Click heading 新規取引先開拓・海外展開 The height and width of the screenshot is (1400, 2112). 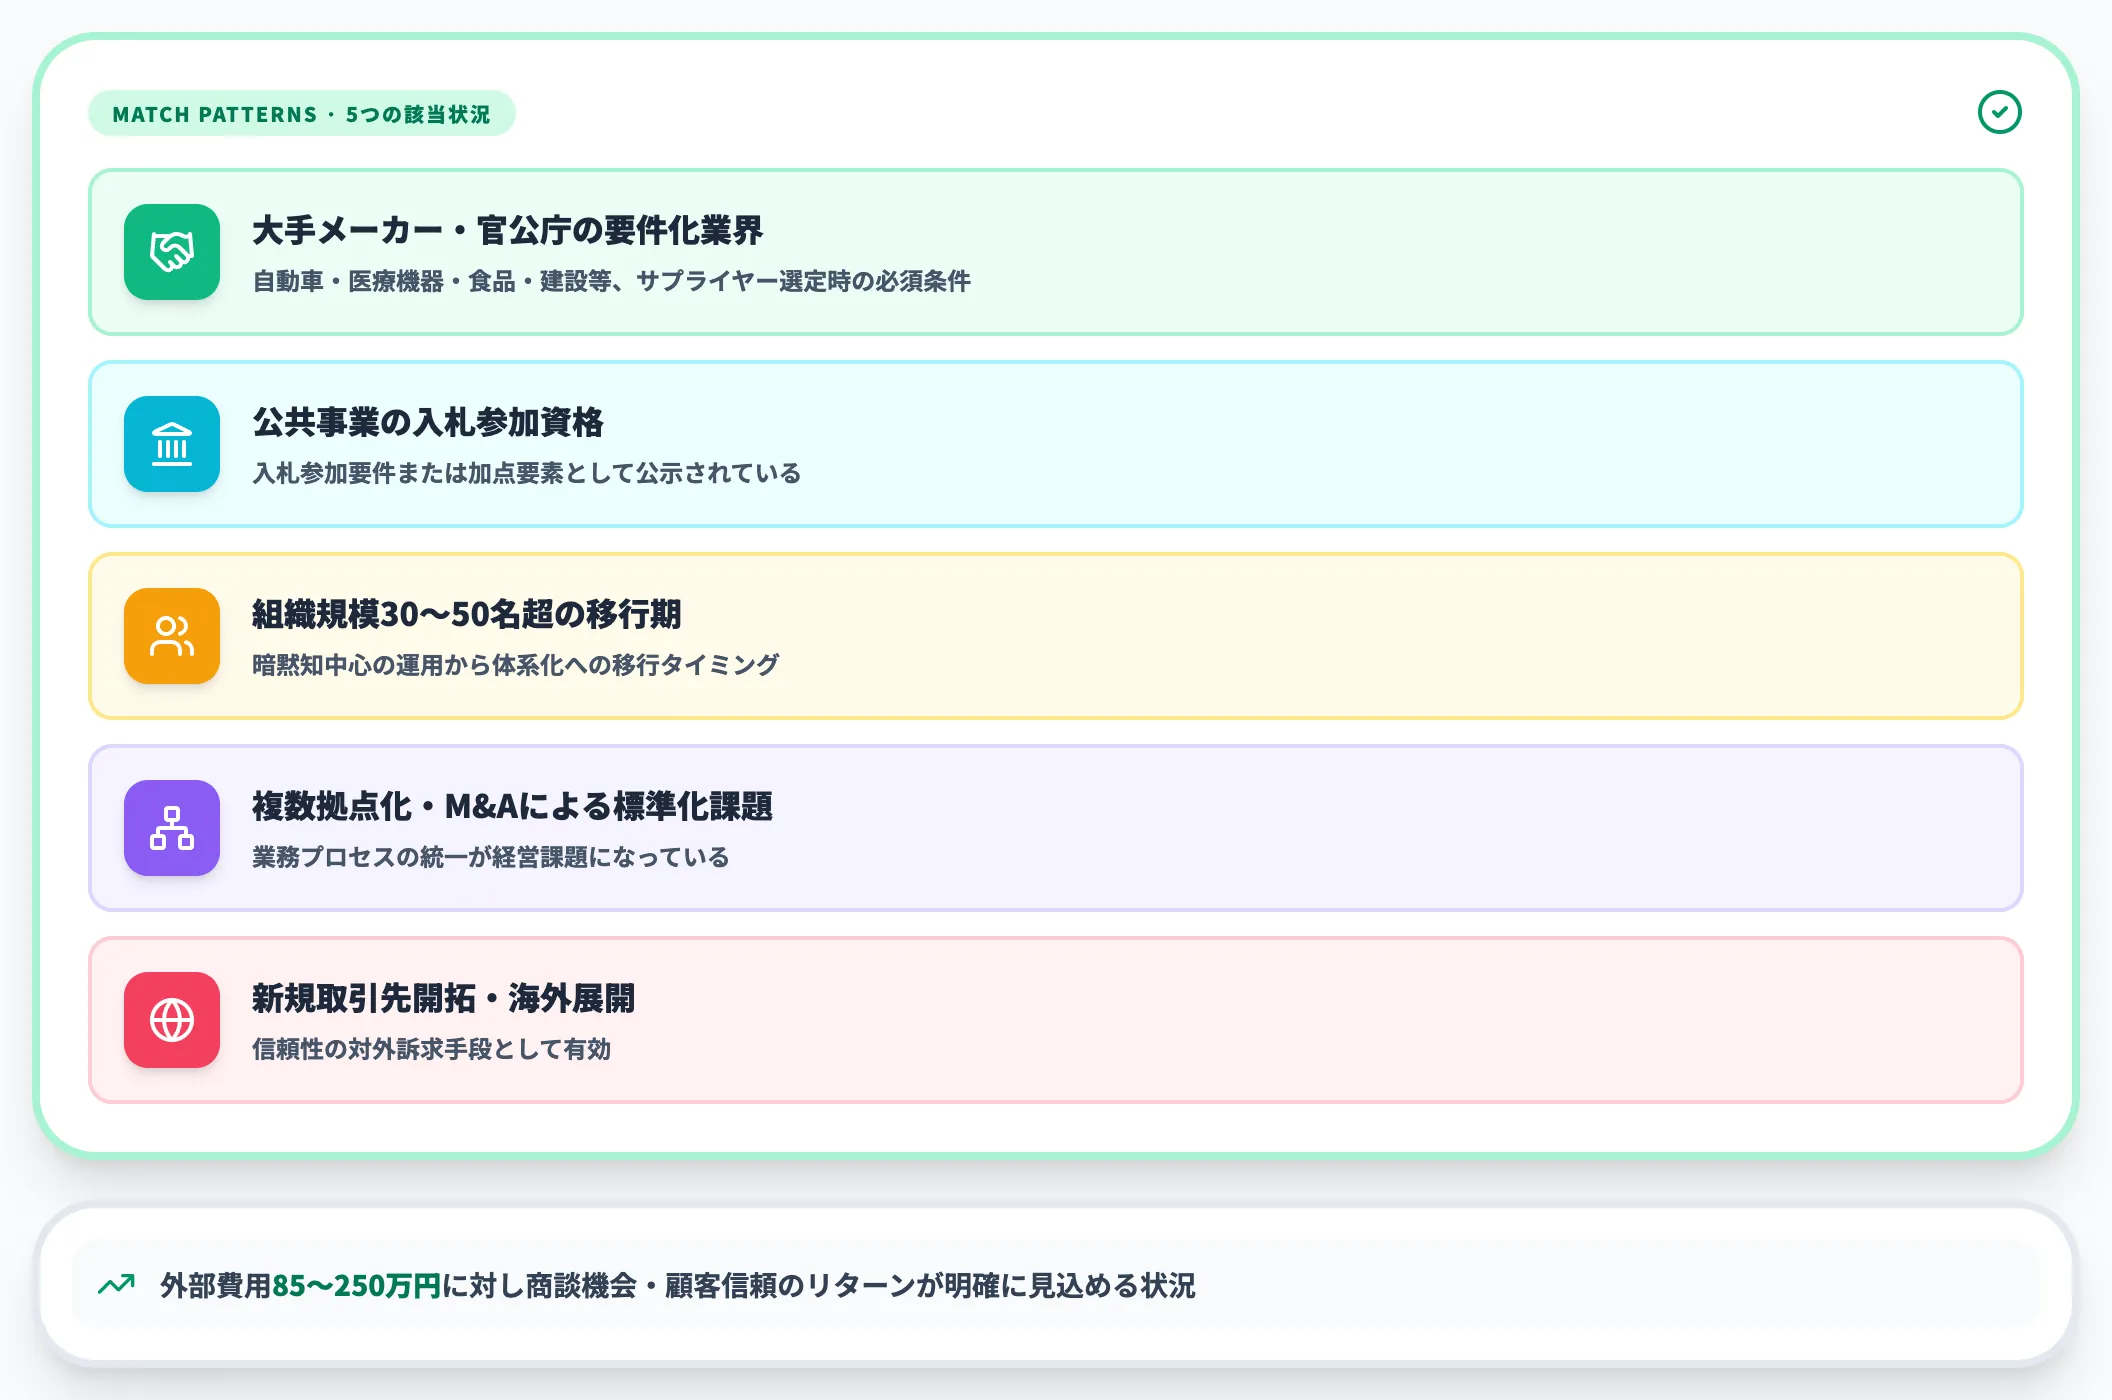(444, 998)
